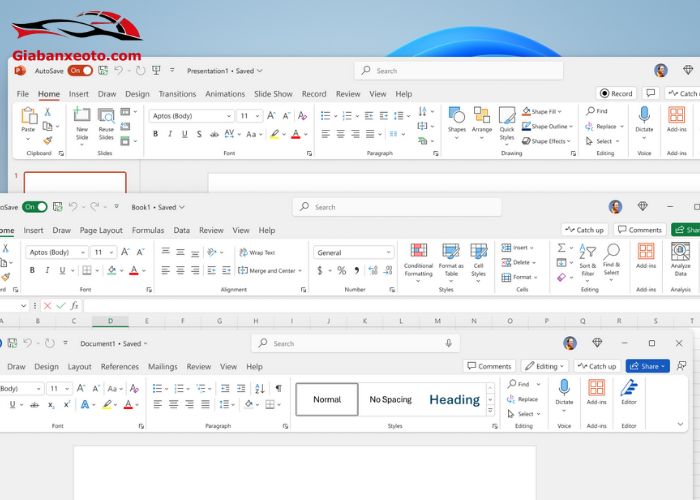Screen dimensions: 700x500
Task: Expand Excel Merge and Center dropdown
Action: [300, 271]
